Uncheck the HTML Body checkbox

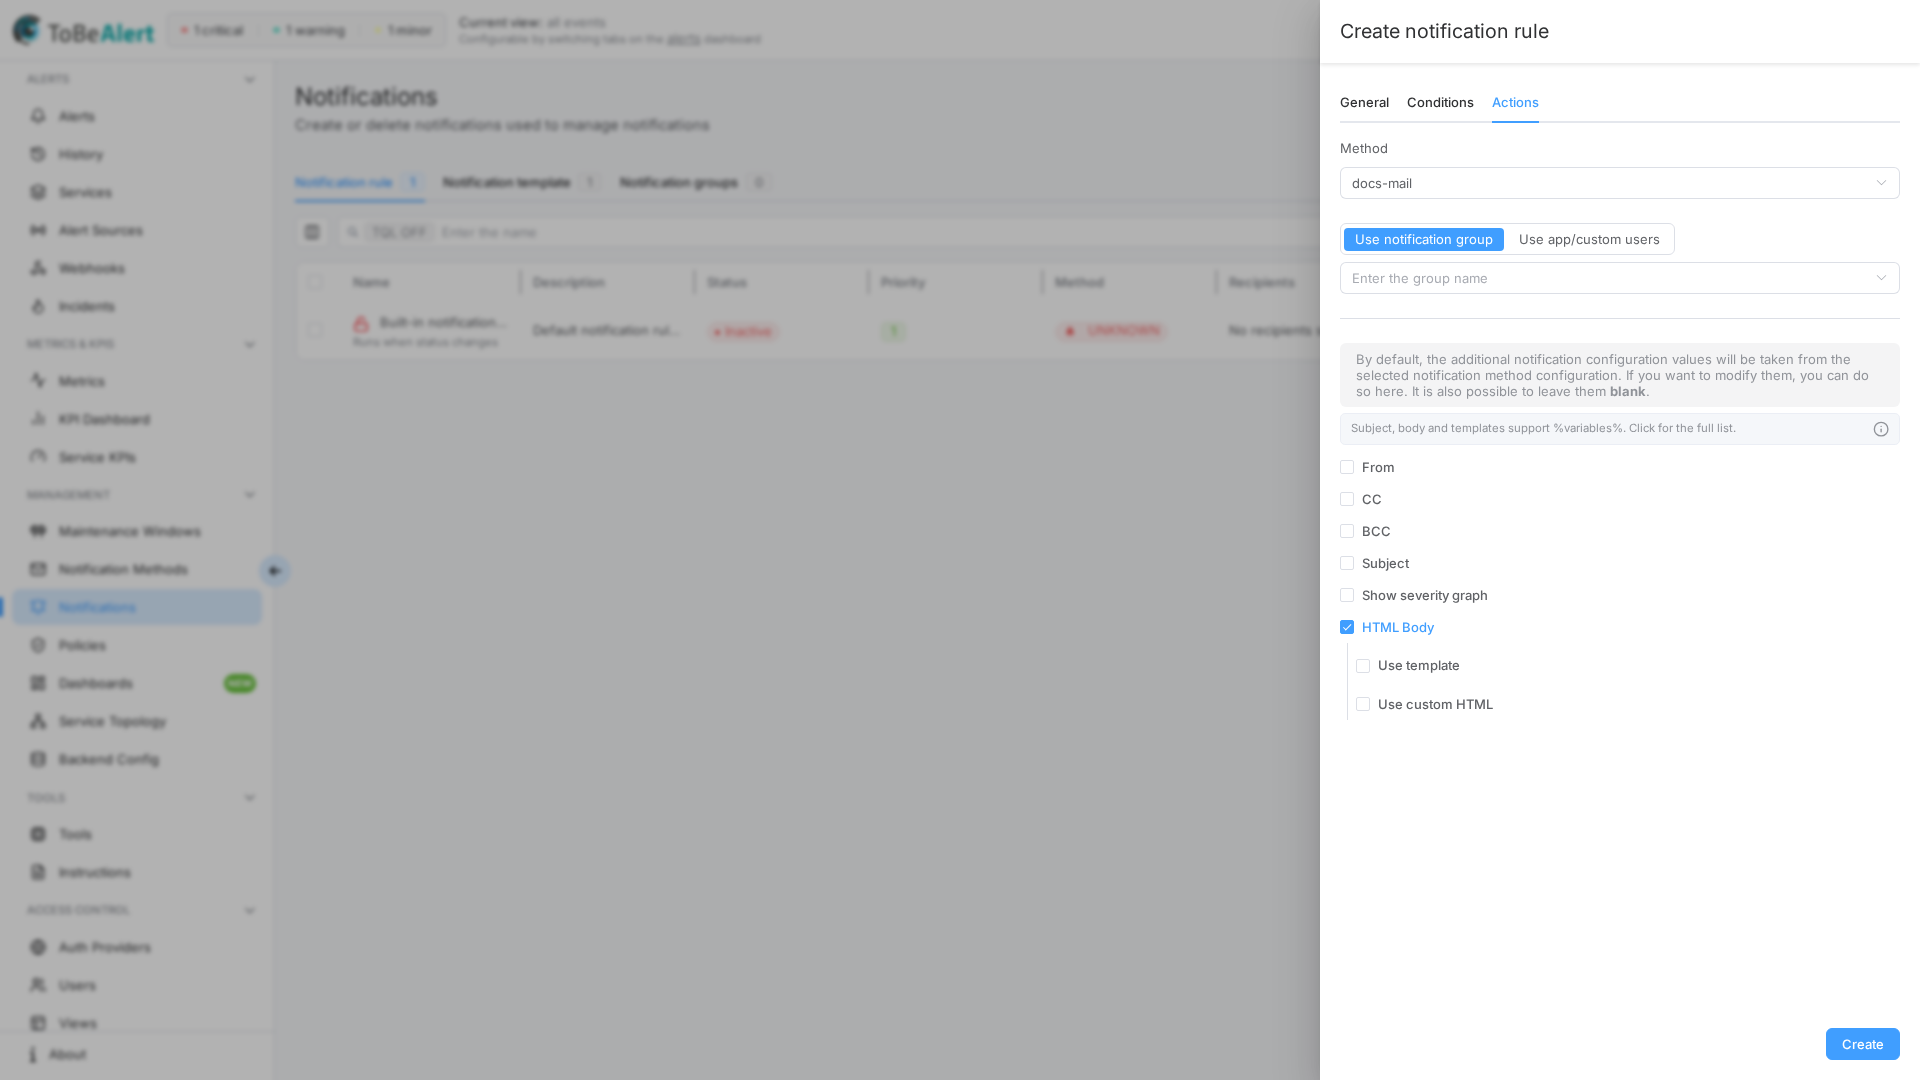click(x=1347, y=627)
